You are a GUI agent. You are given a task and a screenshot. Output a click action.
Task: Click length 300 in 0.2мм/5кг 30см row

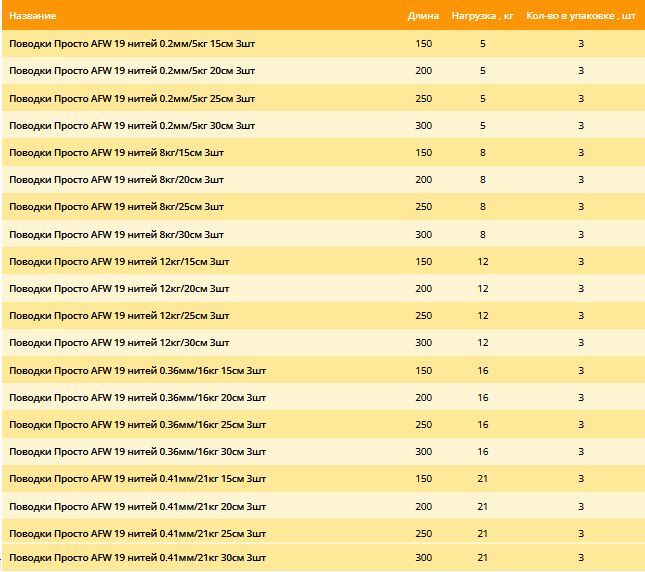click(423, 125)
